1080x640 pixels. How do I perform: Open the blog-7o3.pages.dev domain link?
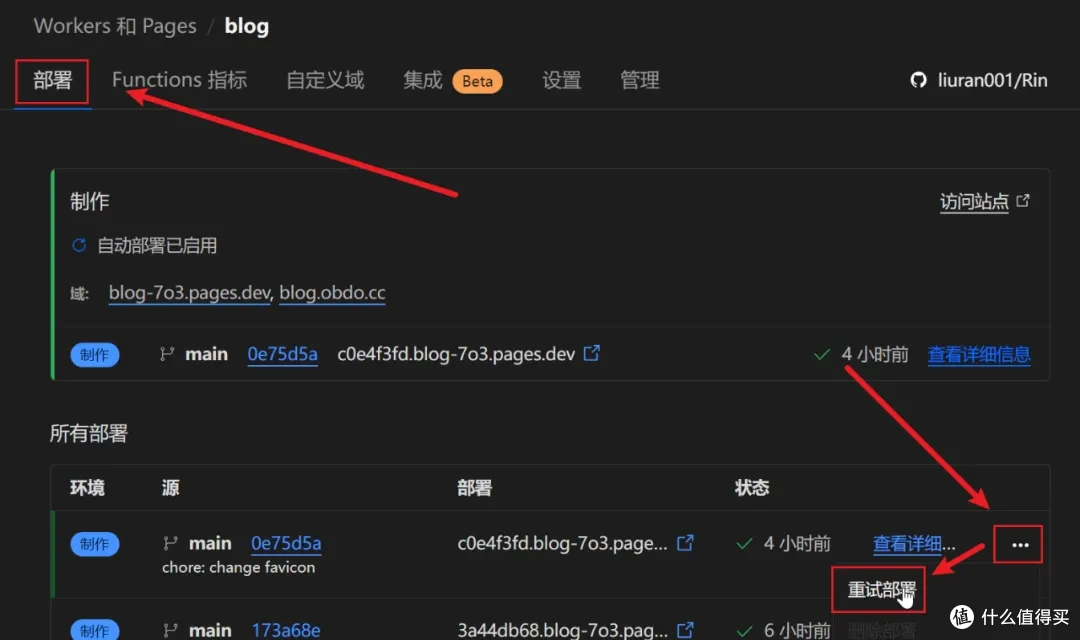point(189,293)
